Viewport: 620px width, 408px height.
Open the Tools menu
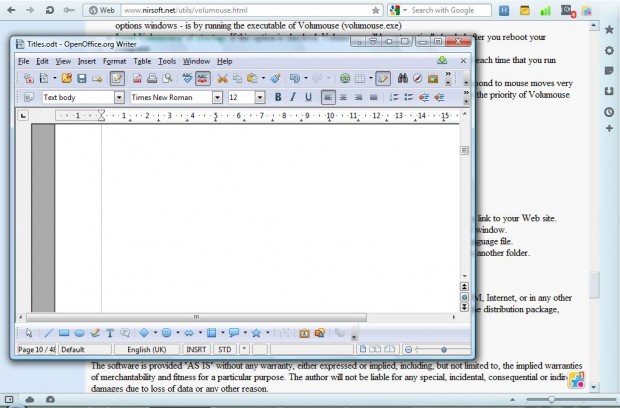[x=167, y=61]
